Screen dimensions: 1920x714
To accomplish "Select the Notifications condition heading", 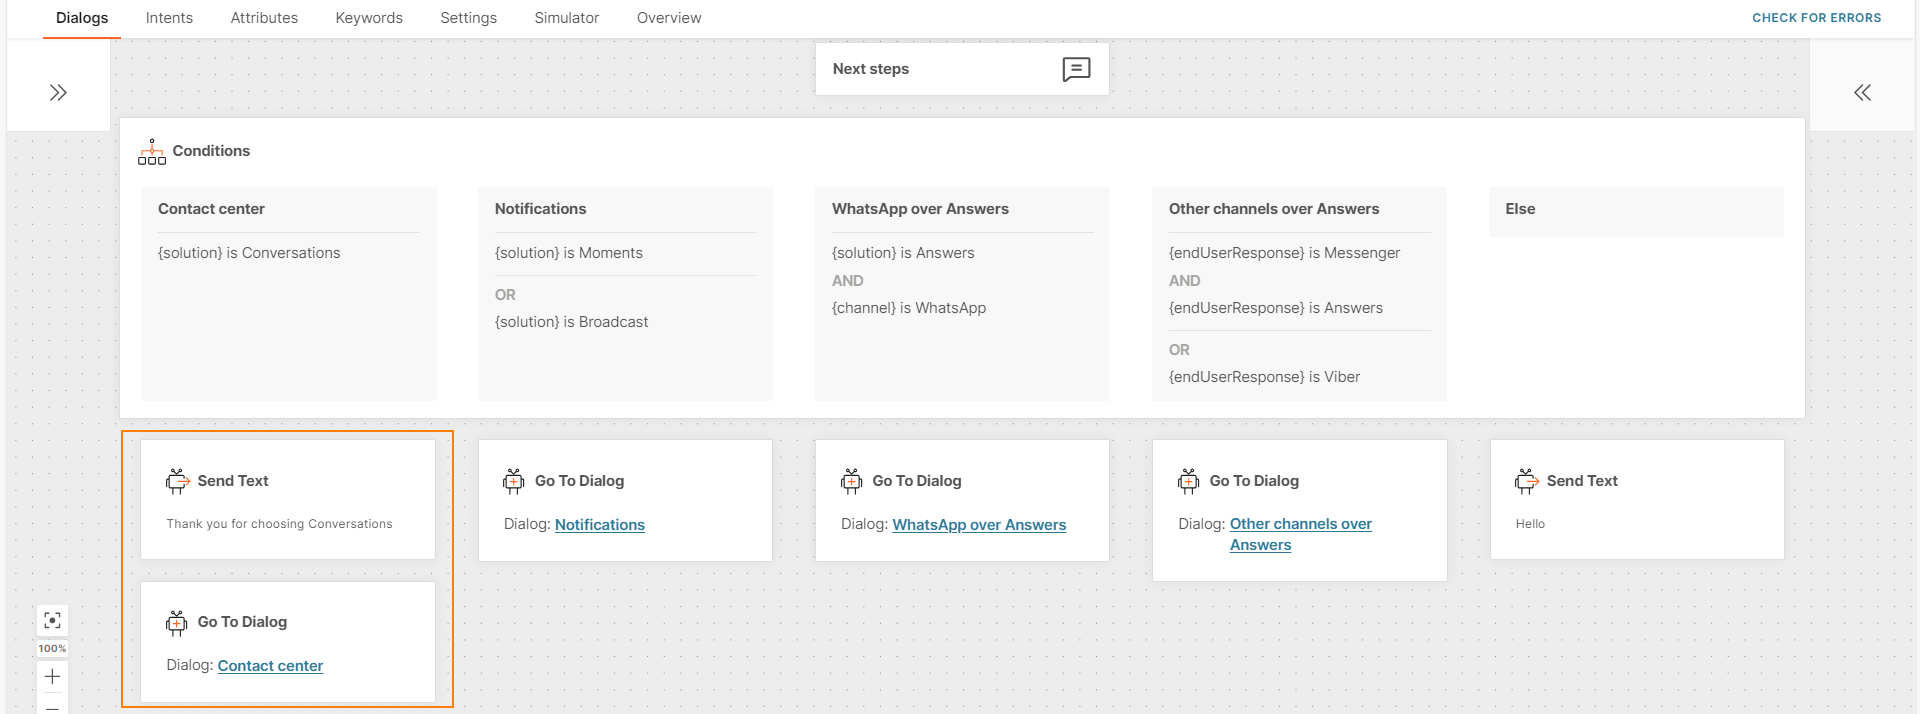I will tap(540, 209).
